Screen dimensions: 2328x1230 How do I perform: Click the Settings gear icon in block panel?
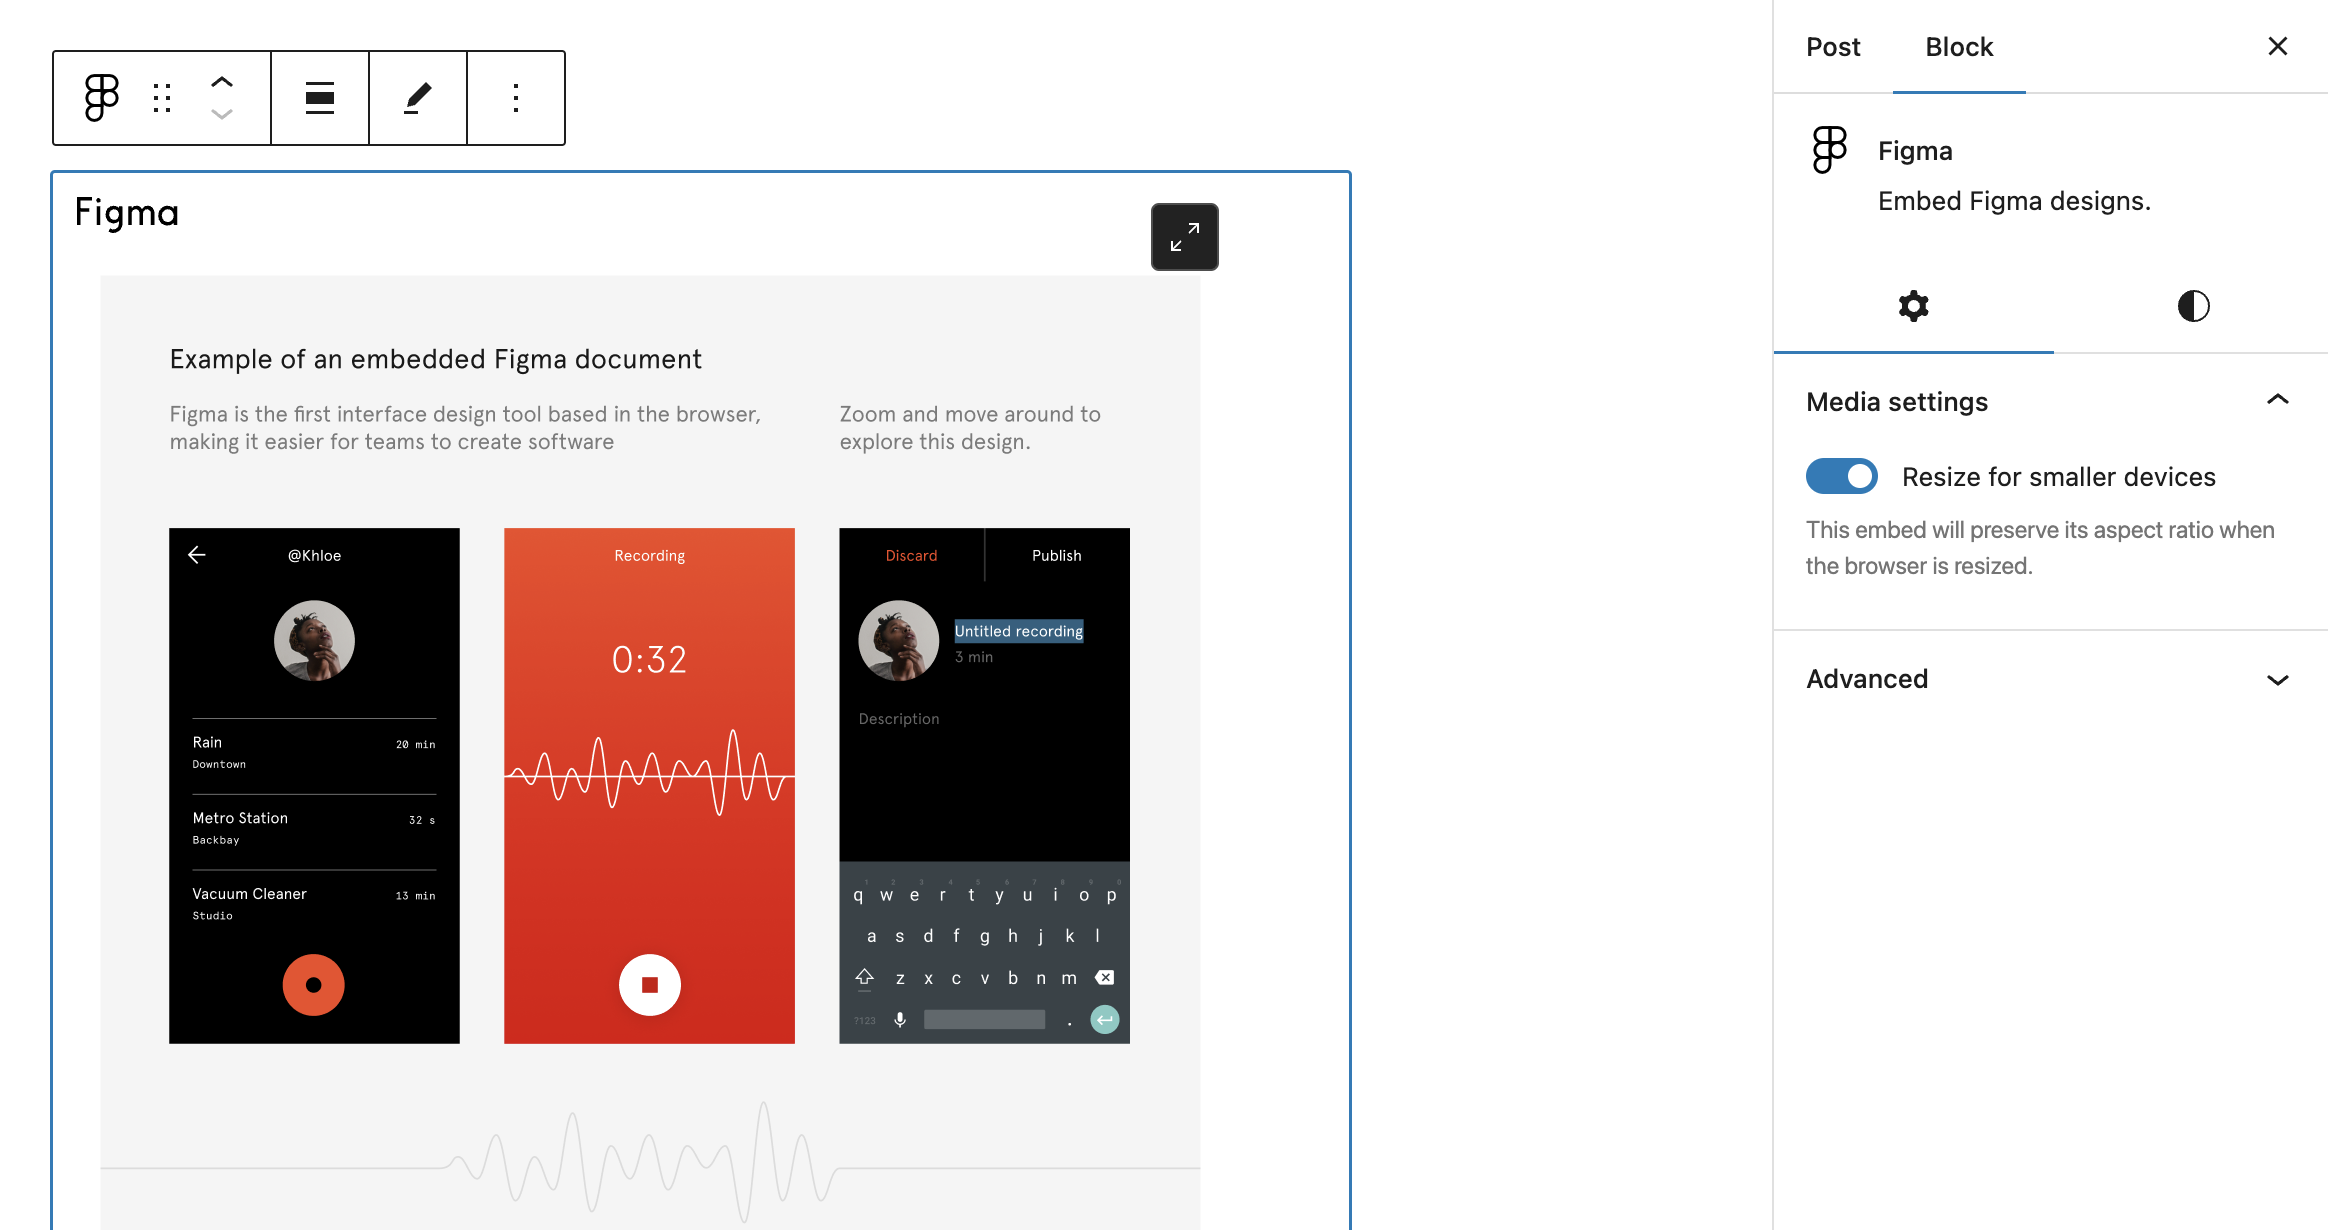coord(1915,305)
